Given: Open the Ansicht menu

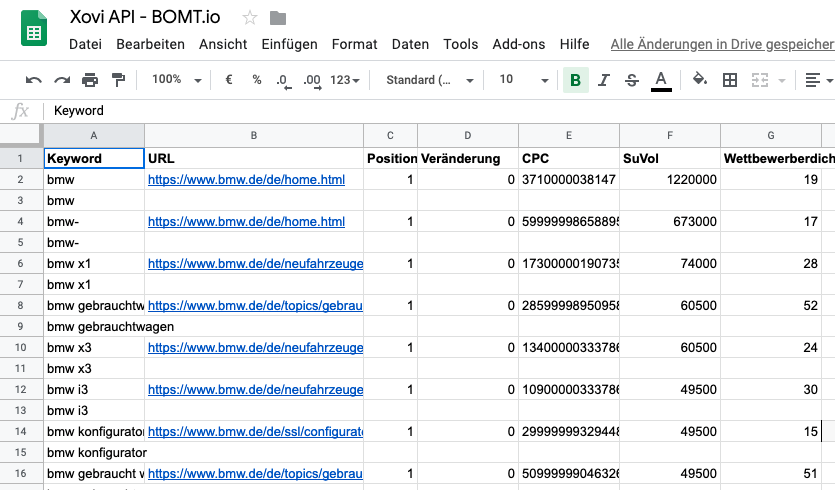Looking at the screenshot, I should click(223, 44).
